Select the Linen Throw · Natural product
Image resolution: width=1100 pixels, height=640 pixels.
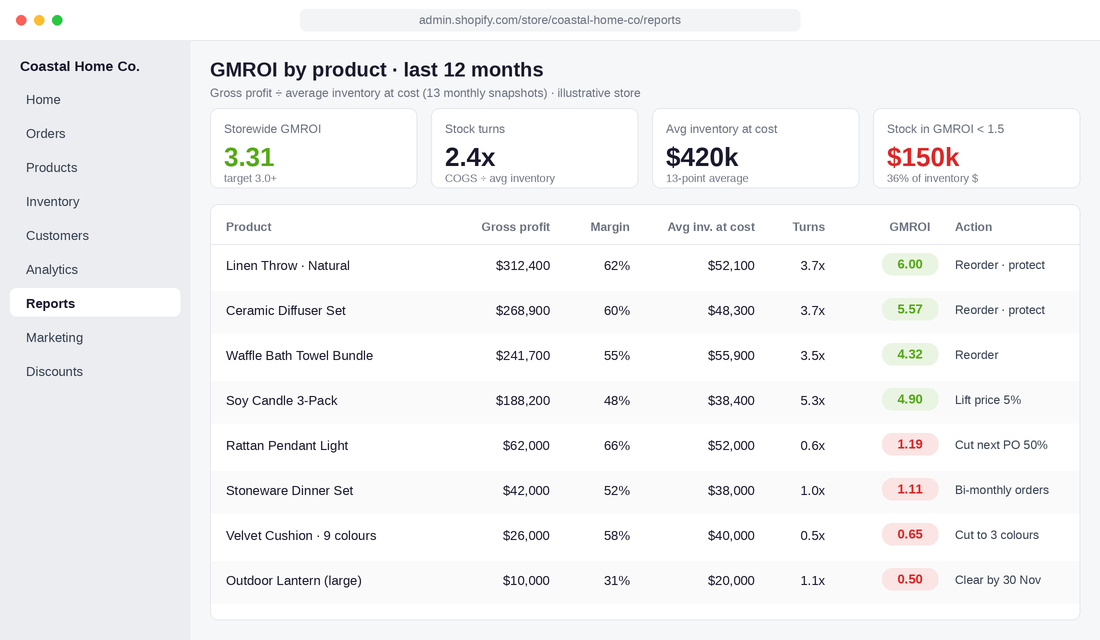tap(288, 265)
